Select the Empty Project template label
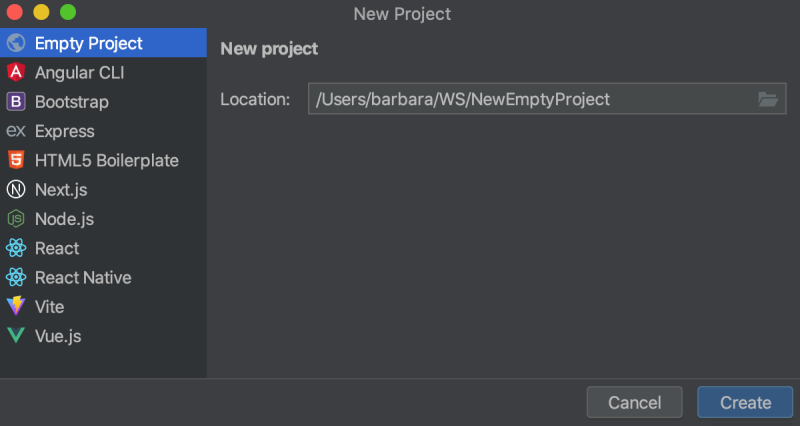 [88, 43]
